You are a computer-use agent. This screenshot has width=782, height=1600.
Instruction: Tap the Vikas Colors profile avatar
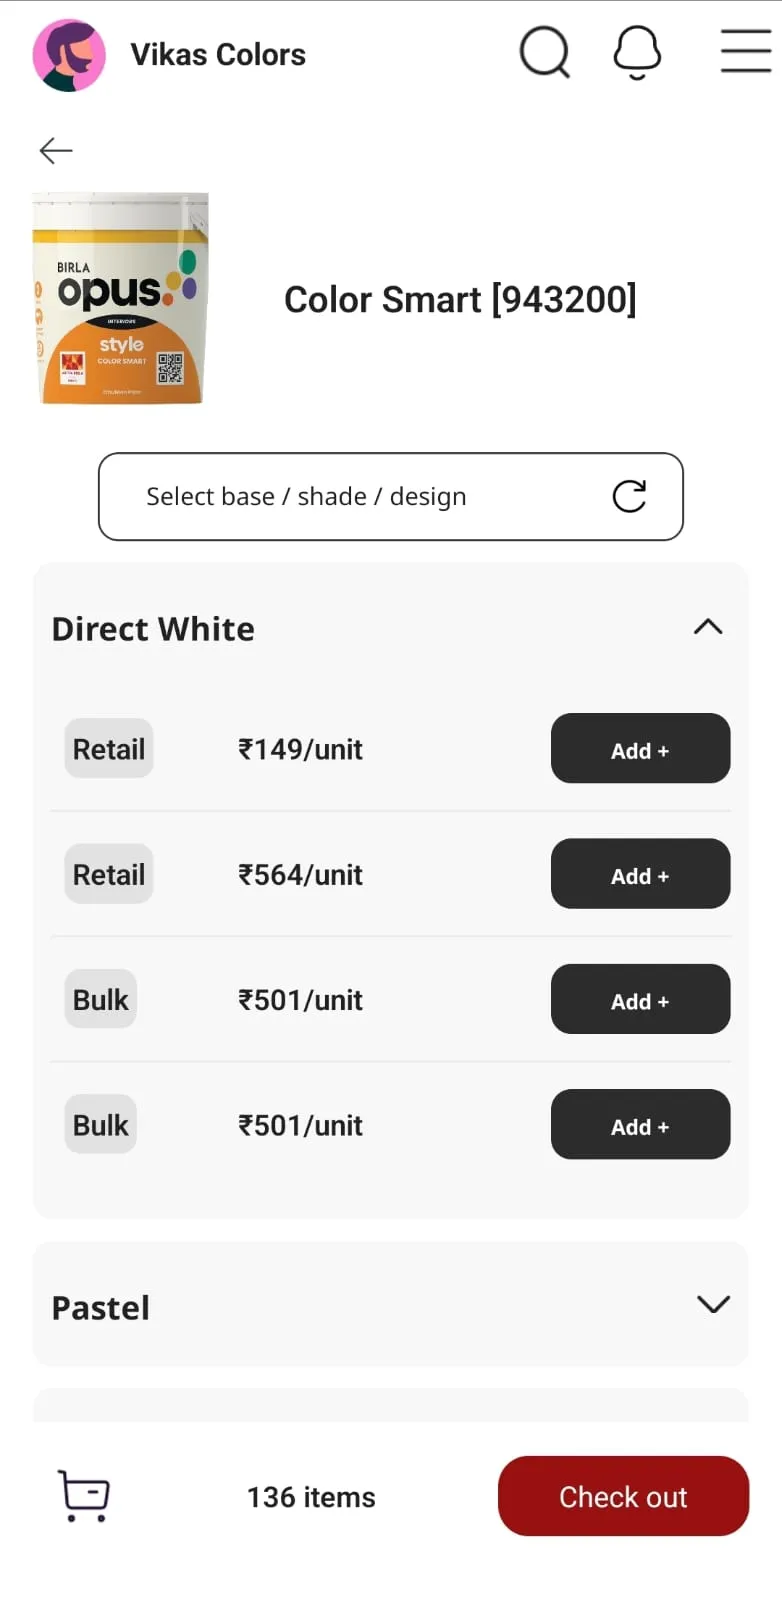click(69, 55)
